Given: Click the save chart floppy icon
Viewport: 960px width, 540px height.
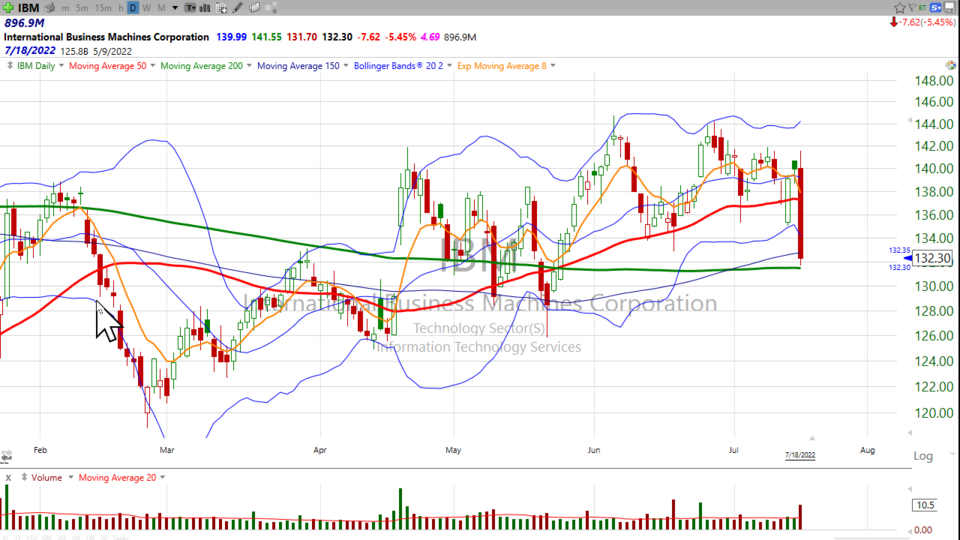Looking at the screenshot, I should [950, 7].
